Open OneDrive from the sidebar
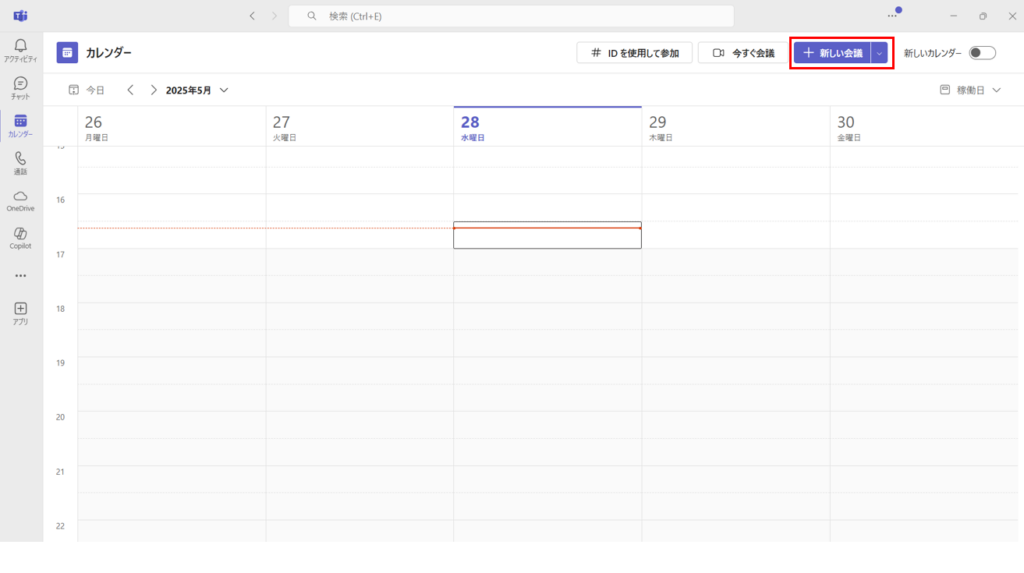This screenshot has height=573, width=1024. click(x=20, y=201)
